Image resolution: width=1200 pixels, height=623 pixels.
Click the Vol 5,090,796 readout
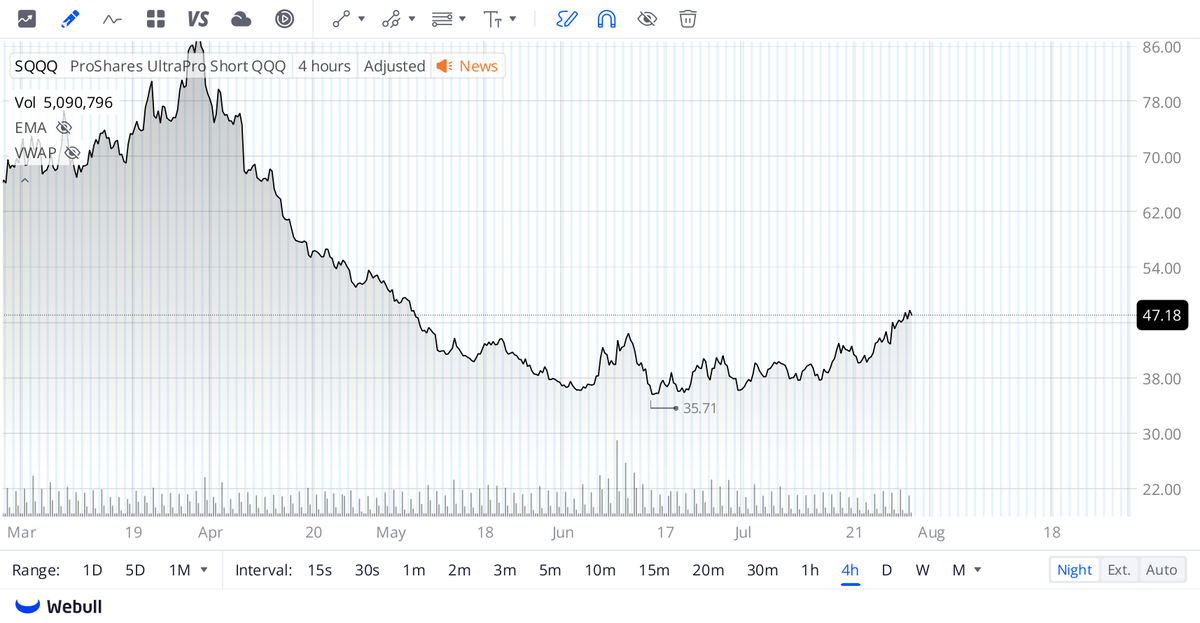coord(63,102)
